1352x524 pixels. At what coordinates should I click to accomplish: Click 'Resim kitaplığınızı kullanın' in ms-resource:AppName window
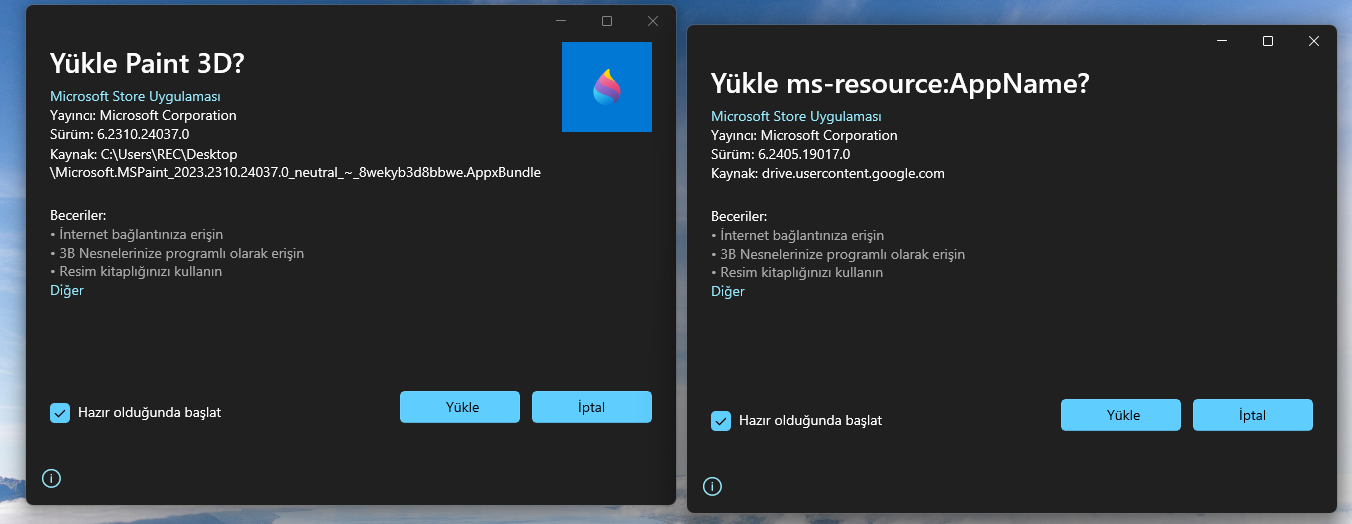pyautogui.click(x=797, y=272)
